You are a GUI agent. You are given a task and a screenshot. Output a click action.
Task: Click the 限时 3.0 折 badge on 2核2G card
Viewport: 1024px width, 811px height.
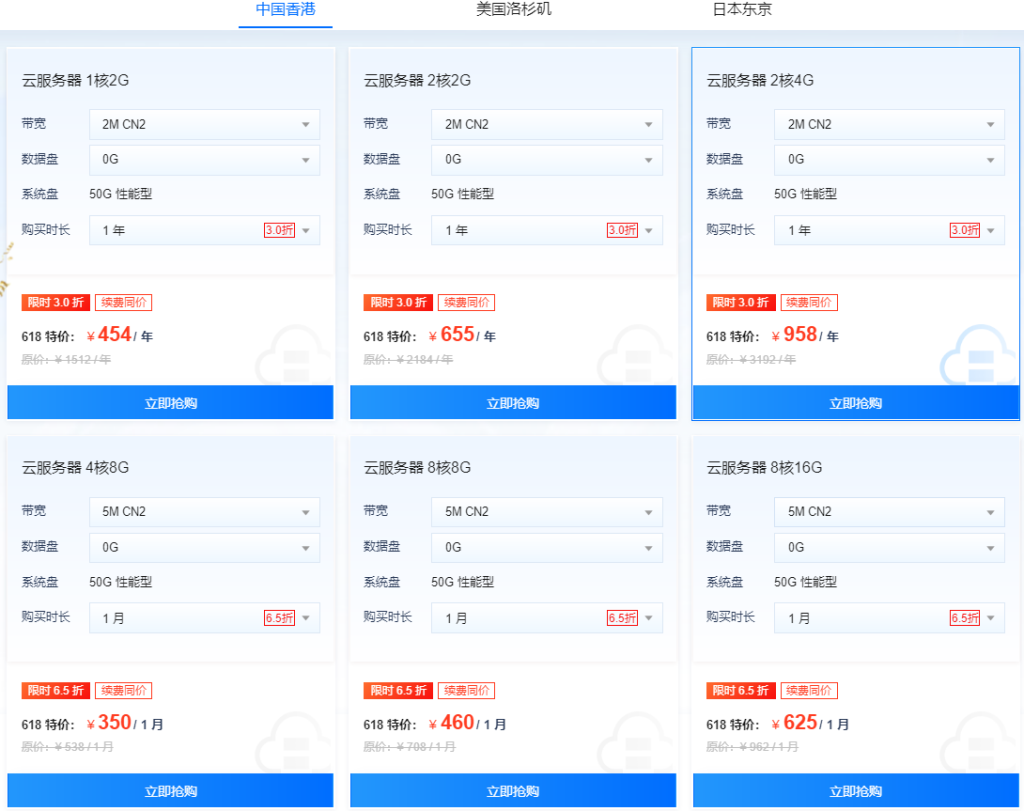tap(397, 302)
